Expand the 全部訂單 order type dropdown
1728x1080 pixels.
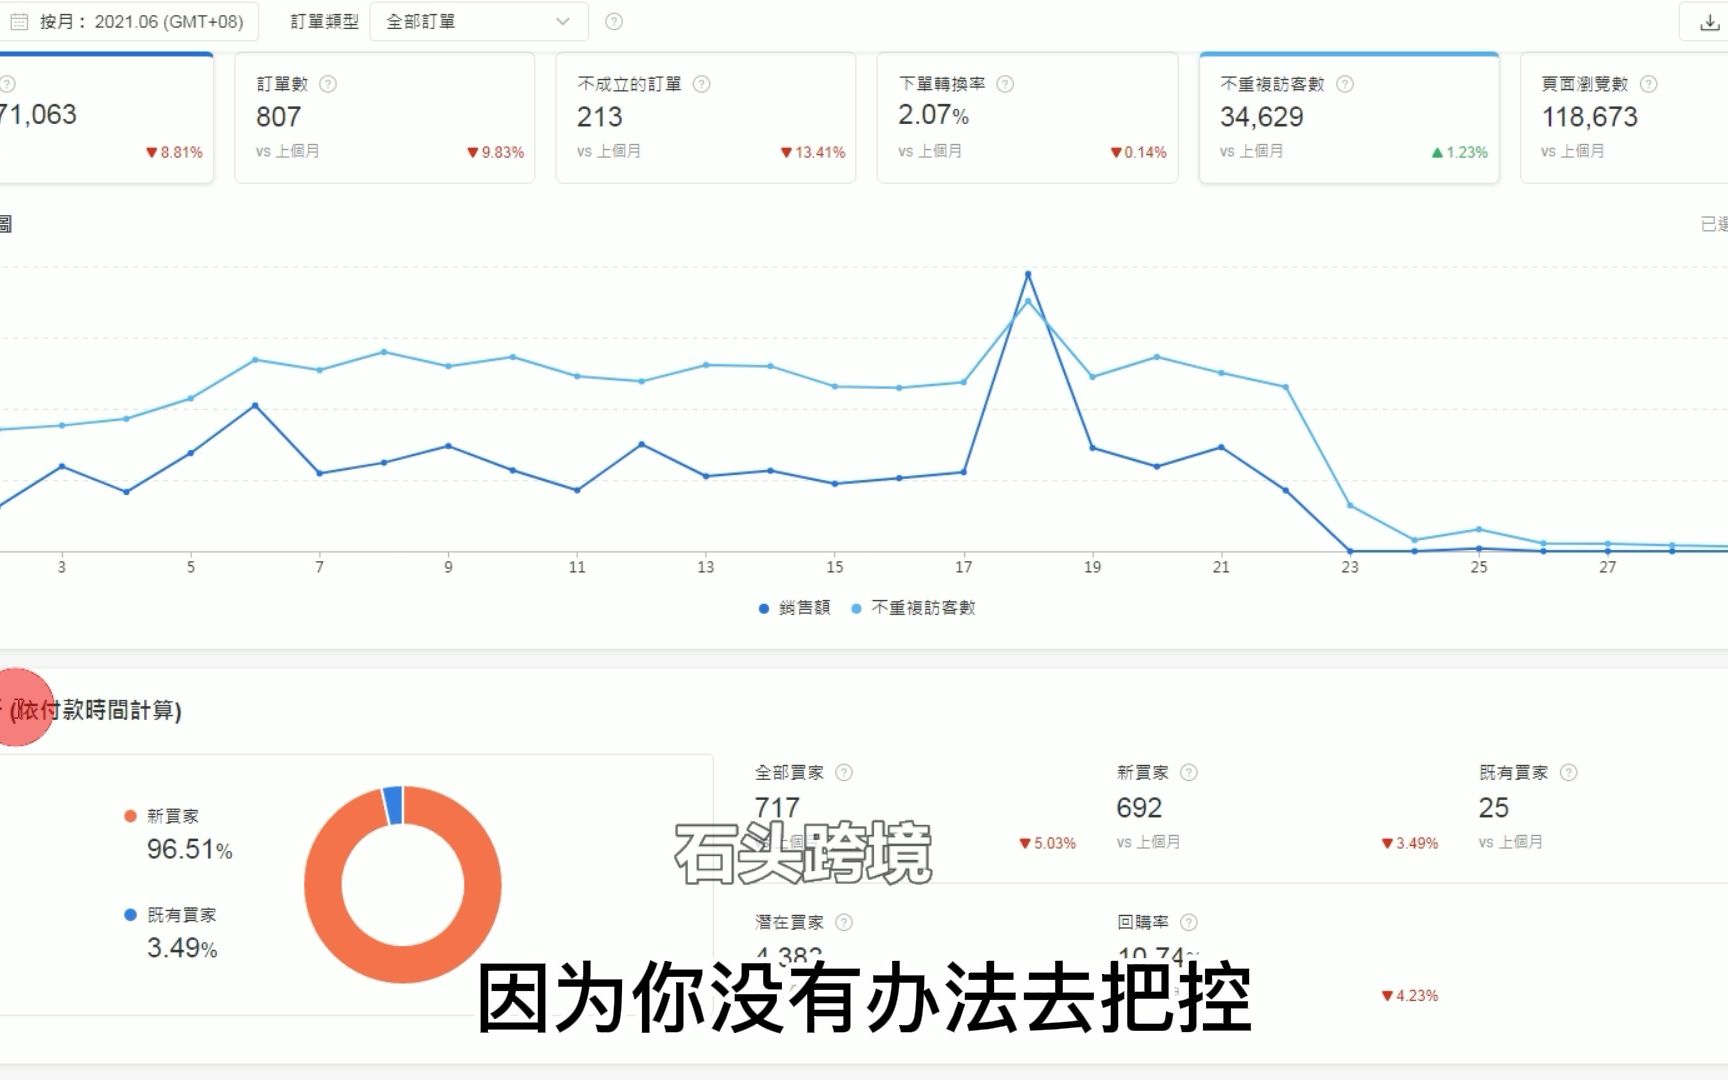coord(478,21)
